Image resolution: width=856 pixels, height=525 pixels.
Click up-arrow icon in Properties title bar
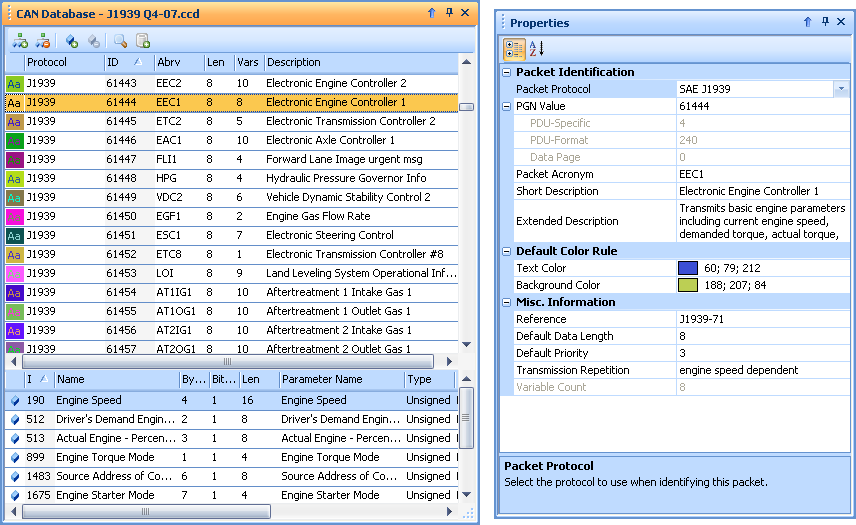click(807, 22)
